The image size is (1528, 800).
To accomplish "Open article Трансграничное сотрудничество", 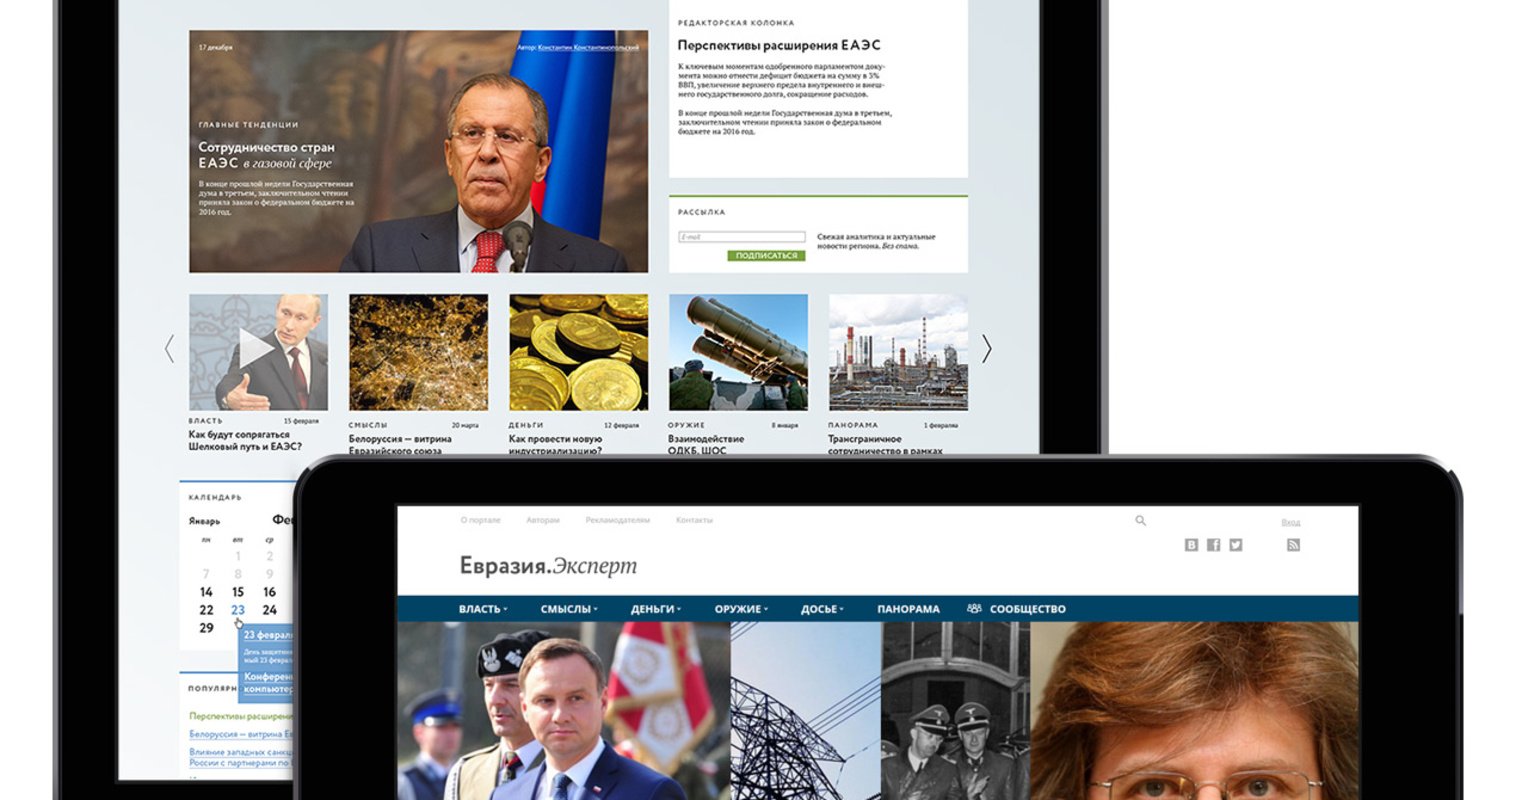I will tap(886, 445).
